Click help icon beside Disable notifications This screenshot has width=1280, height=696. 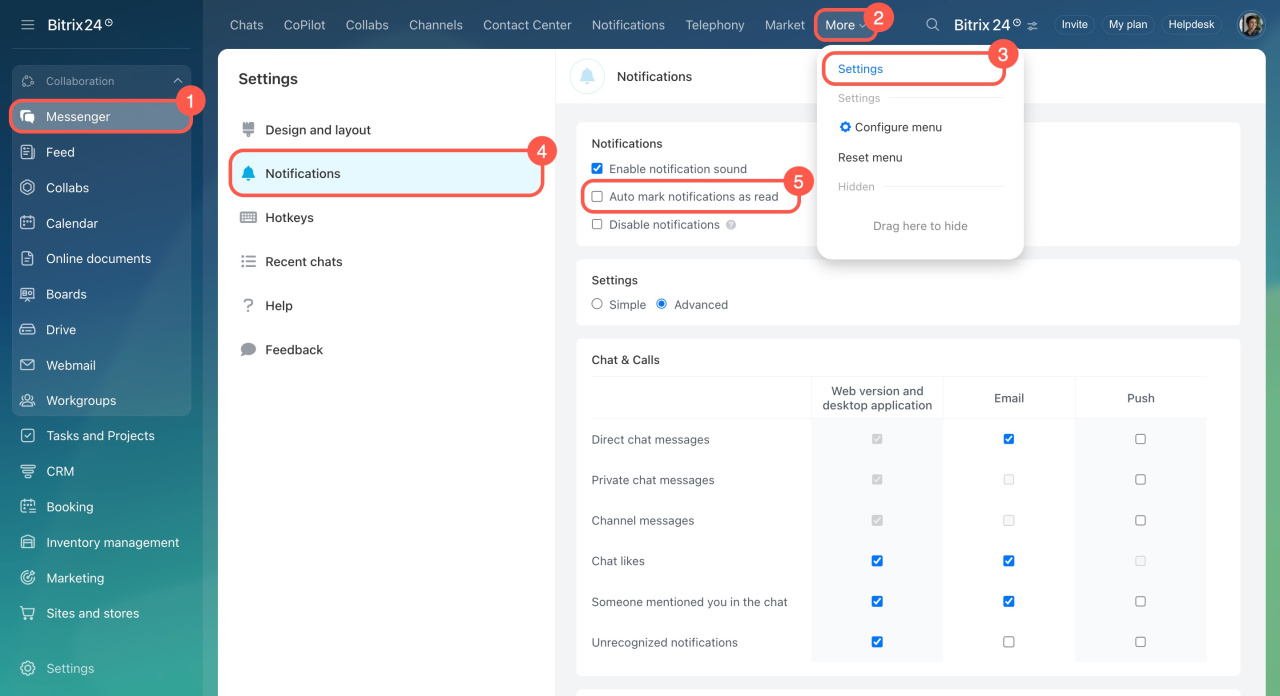point(731,225)
